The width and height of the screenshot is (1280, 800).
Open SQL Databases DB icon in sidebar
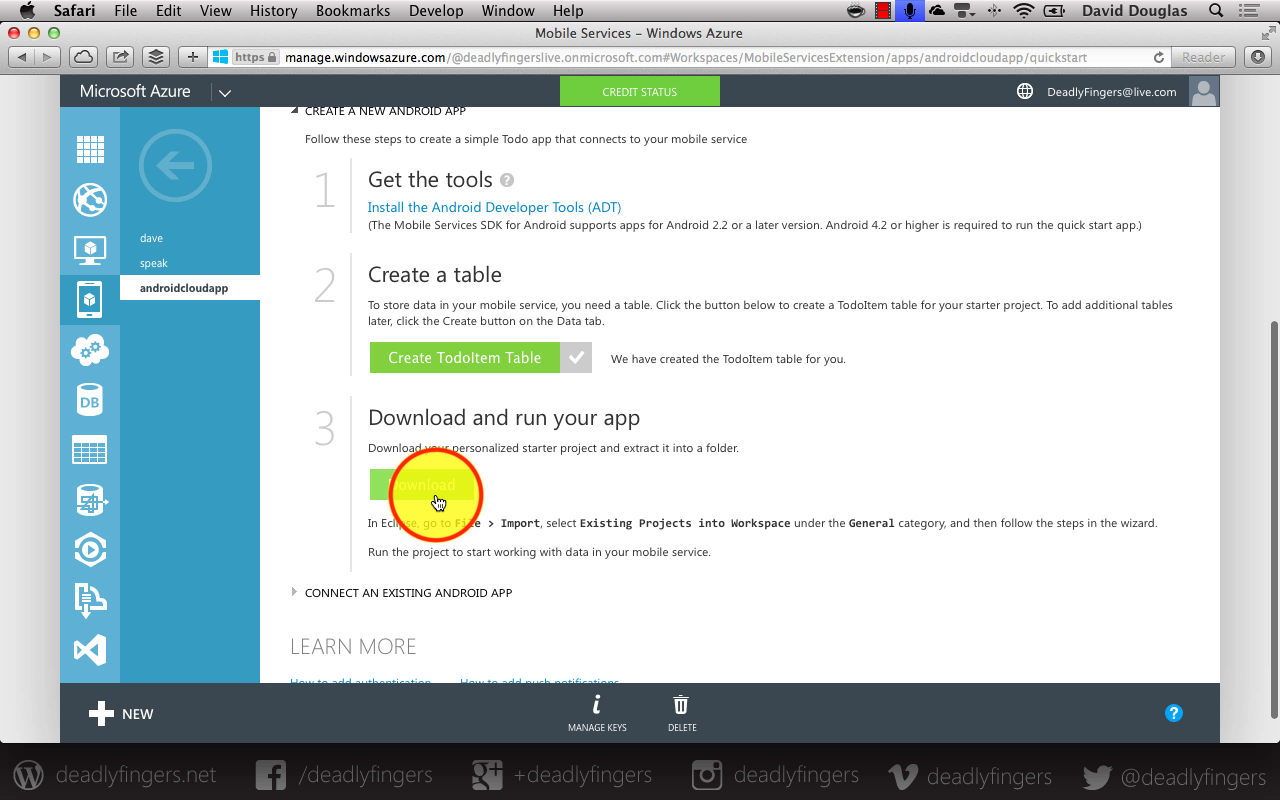[x=90, y=400]
